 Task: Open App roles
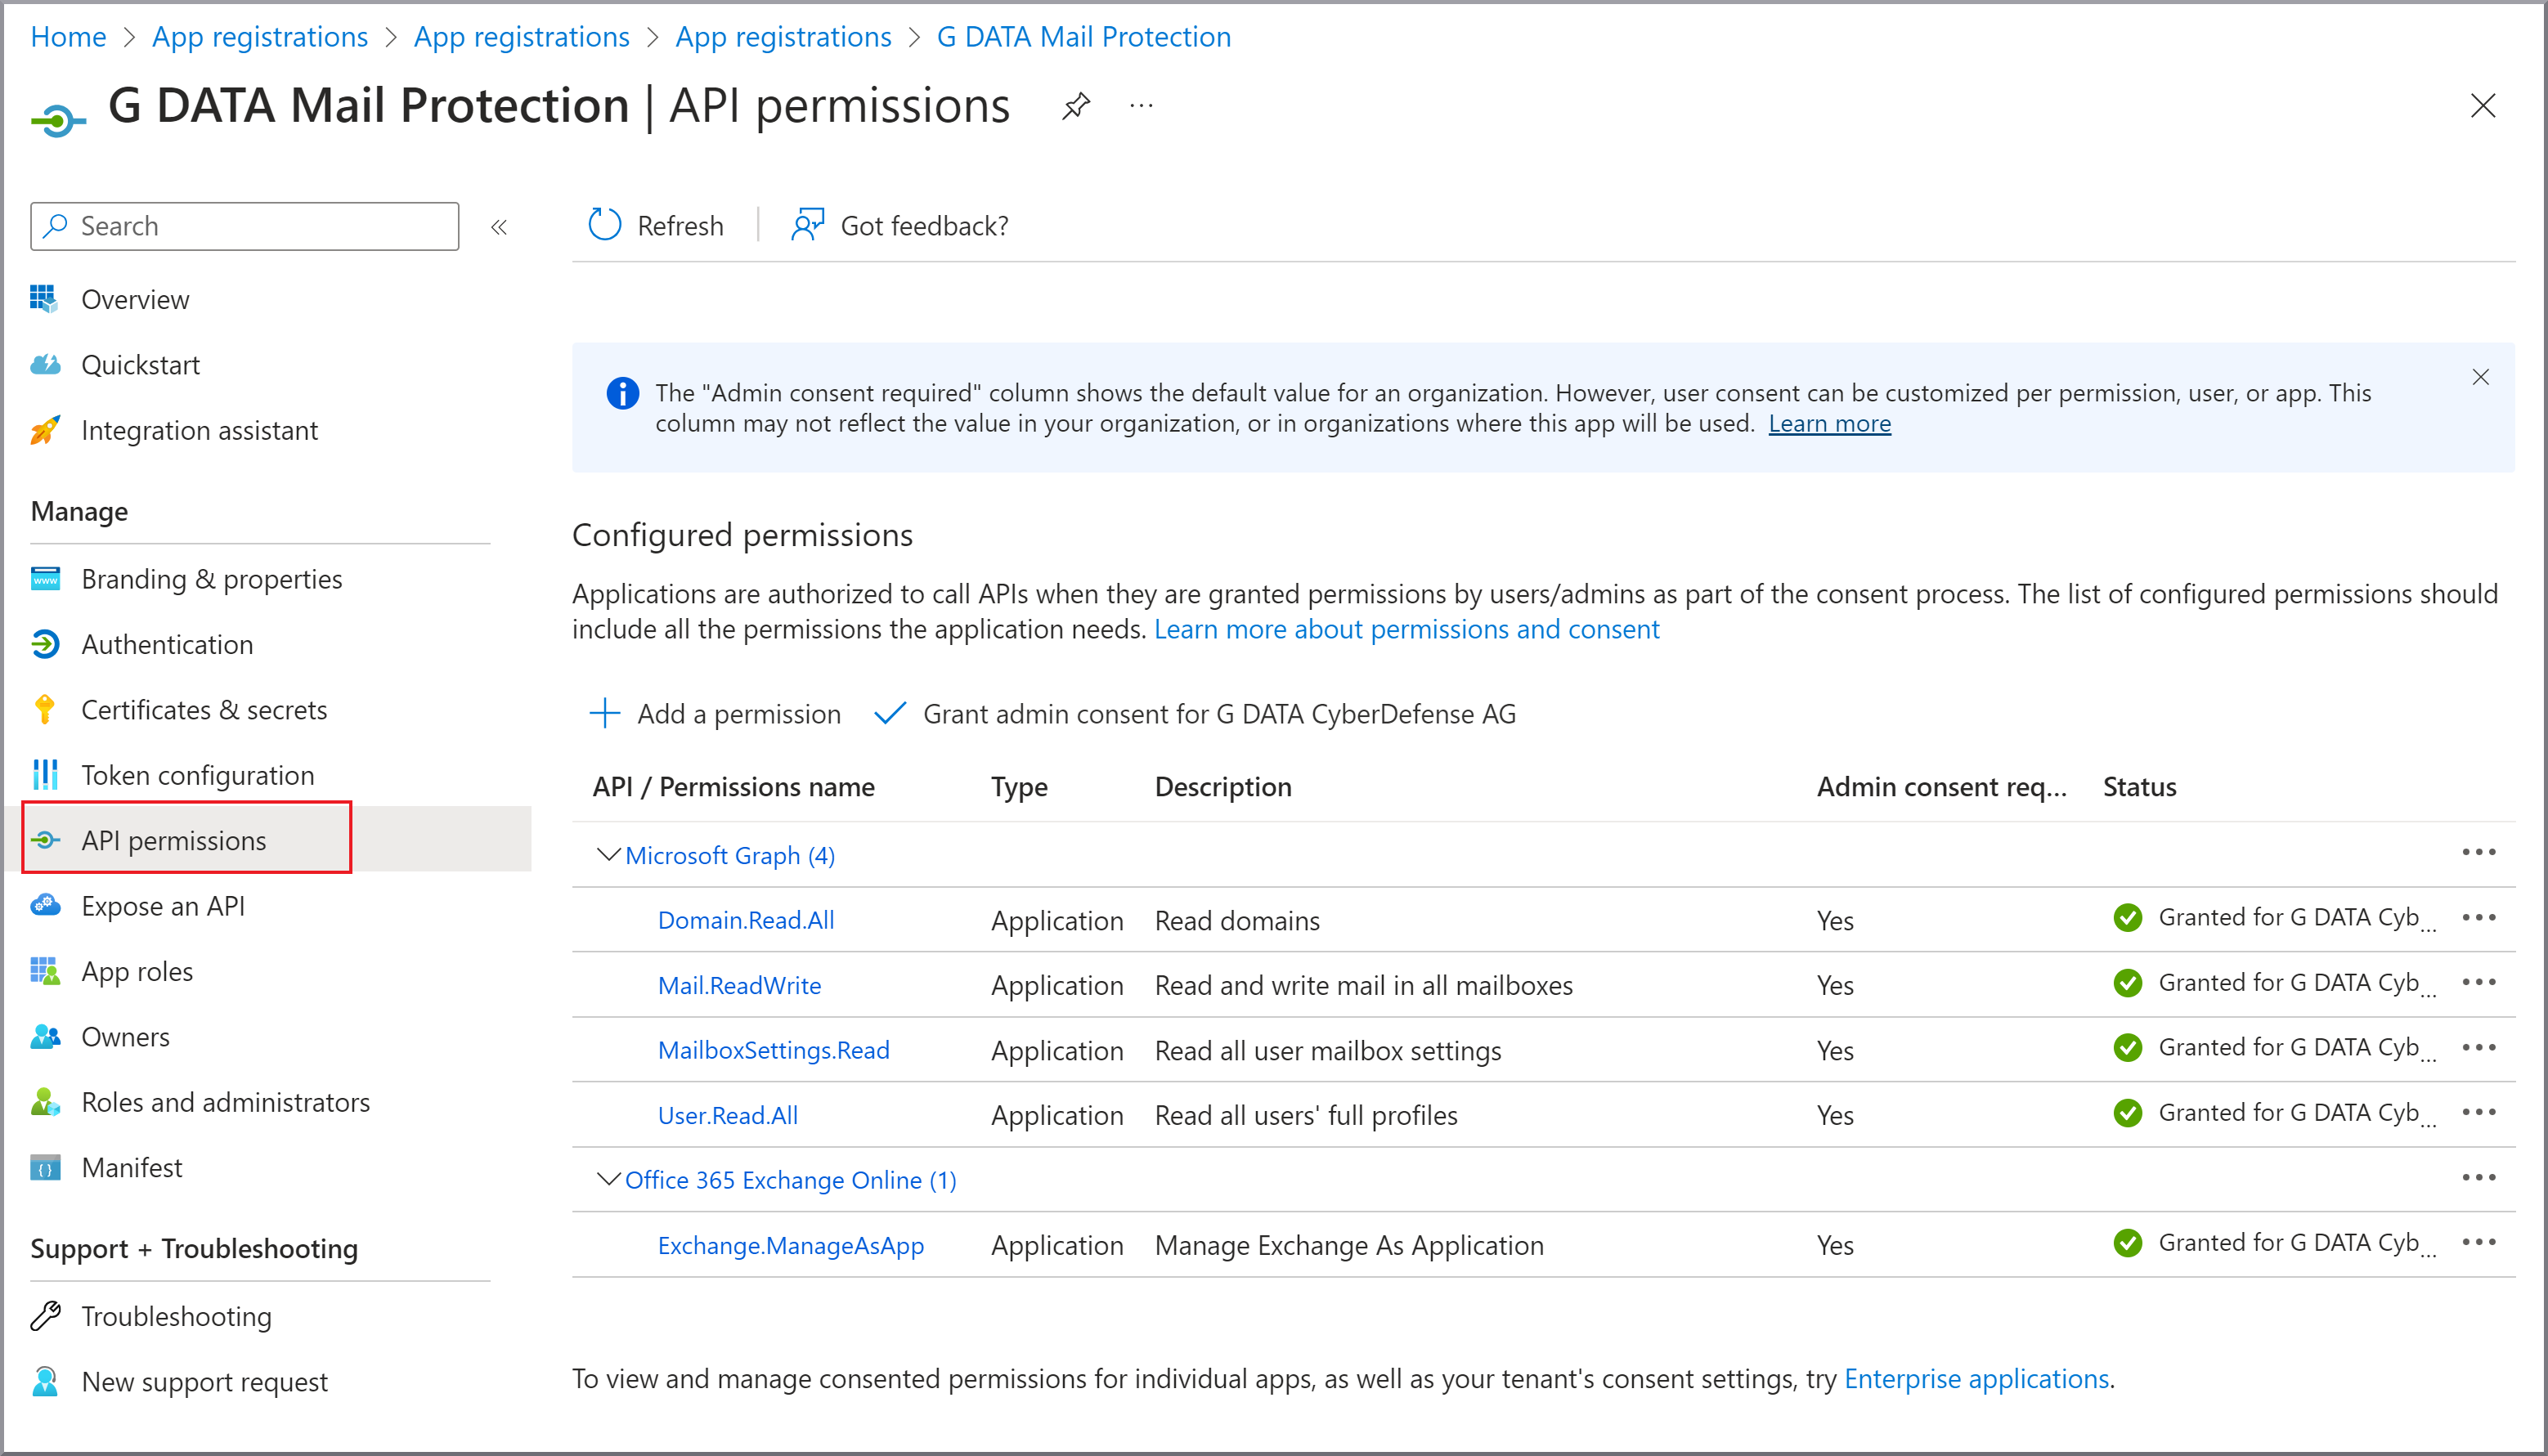point(137,972)
